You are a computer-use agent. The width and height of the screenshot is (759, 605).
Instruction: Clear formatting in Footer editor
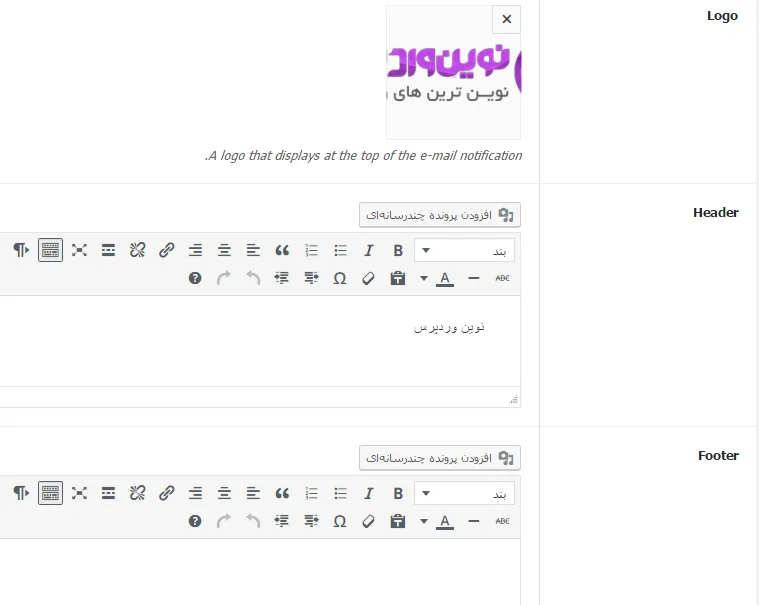click(x=368, y=521)
